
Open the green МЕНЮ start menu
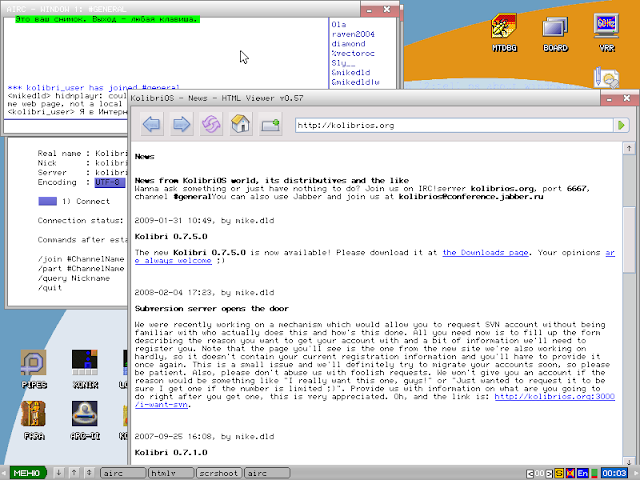27,473
